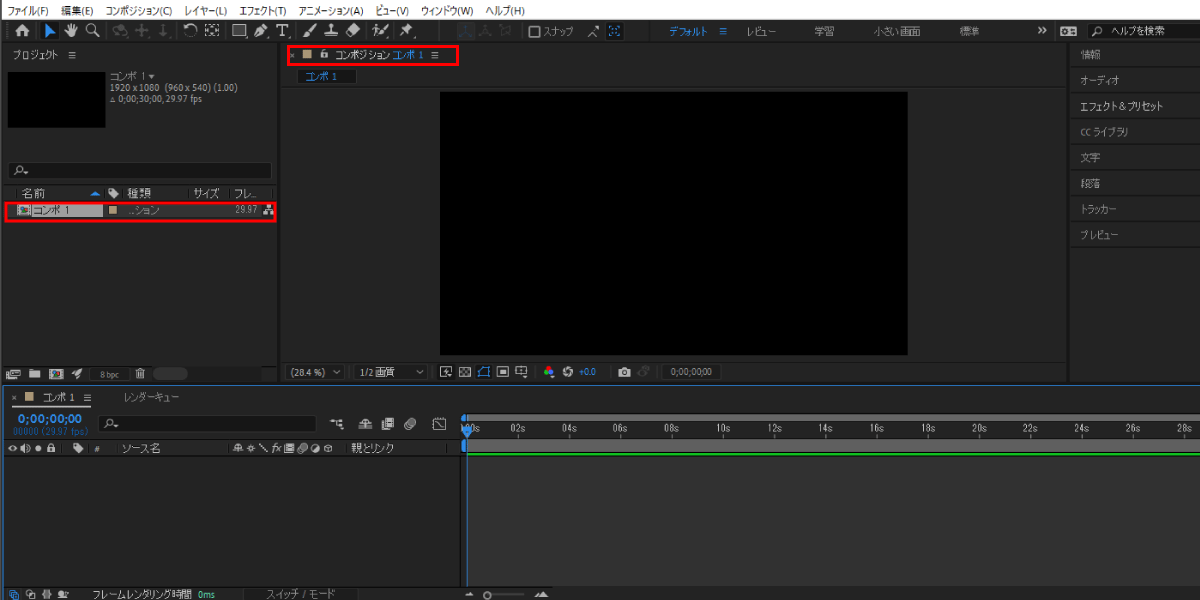Switch to the レビュー workspace
Viewport: 1200px width, 600px height.
pyautogui.click(x=761, y=31)
